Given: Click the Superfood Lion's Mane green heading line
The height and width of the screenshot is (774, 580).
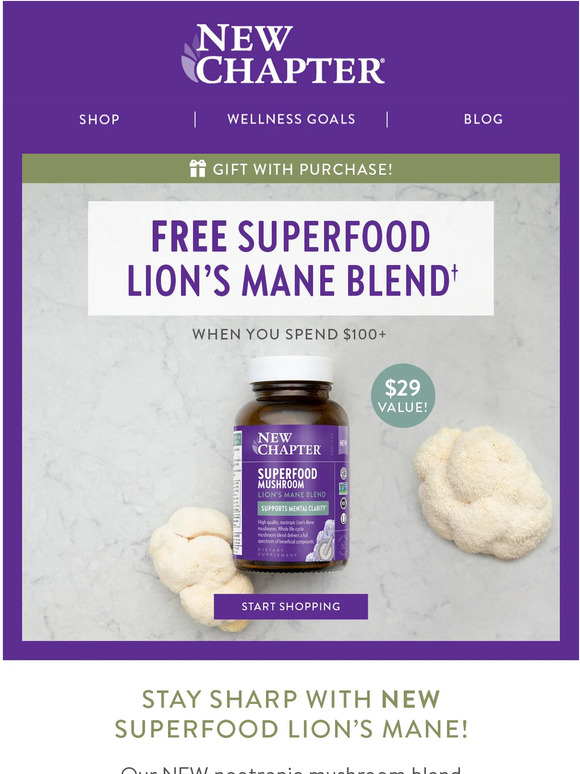Looking at the screenshot, I should [291, 729].
